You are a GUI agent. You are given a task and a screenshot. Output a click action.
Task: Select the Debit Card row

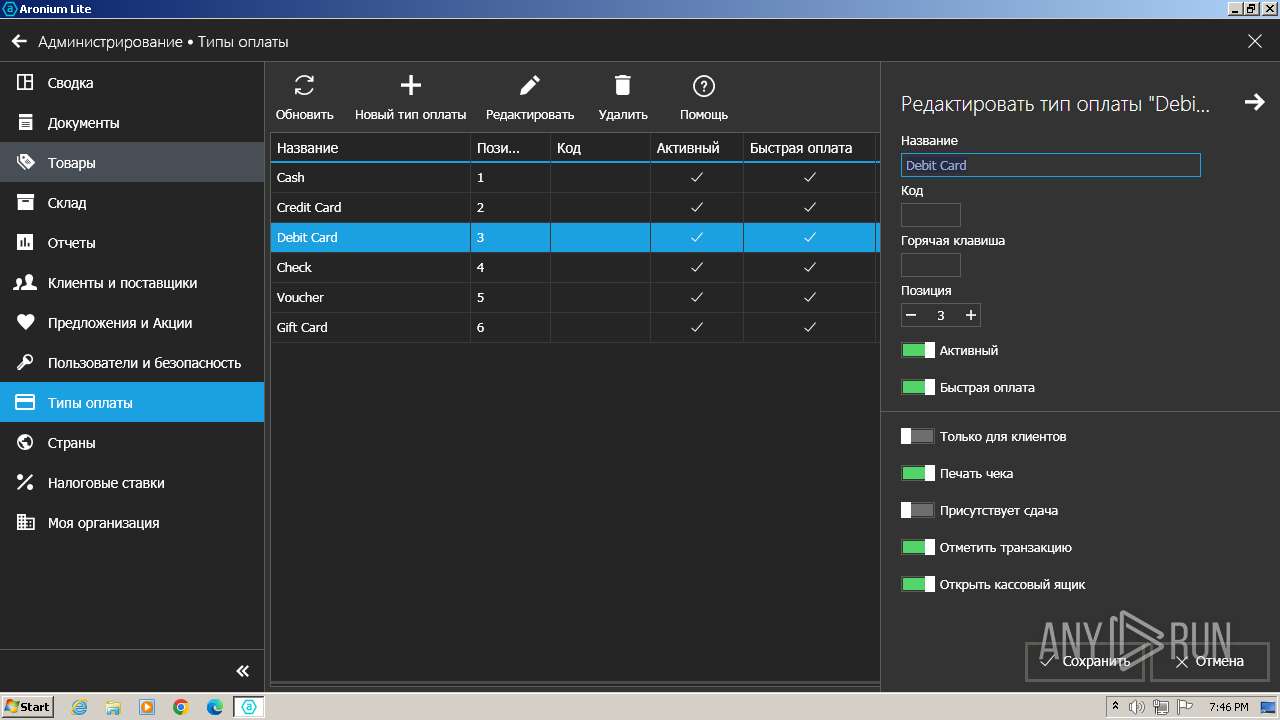tap(575, 237)
